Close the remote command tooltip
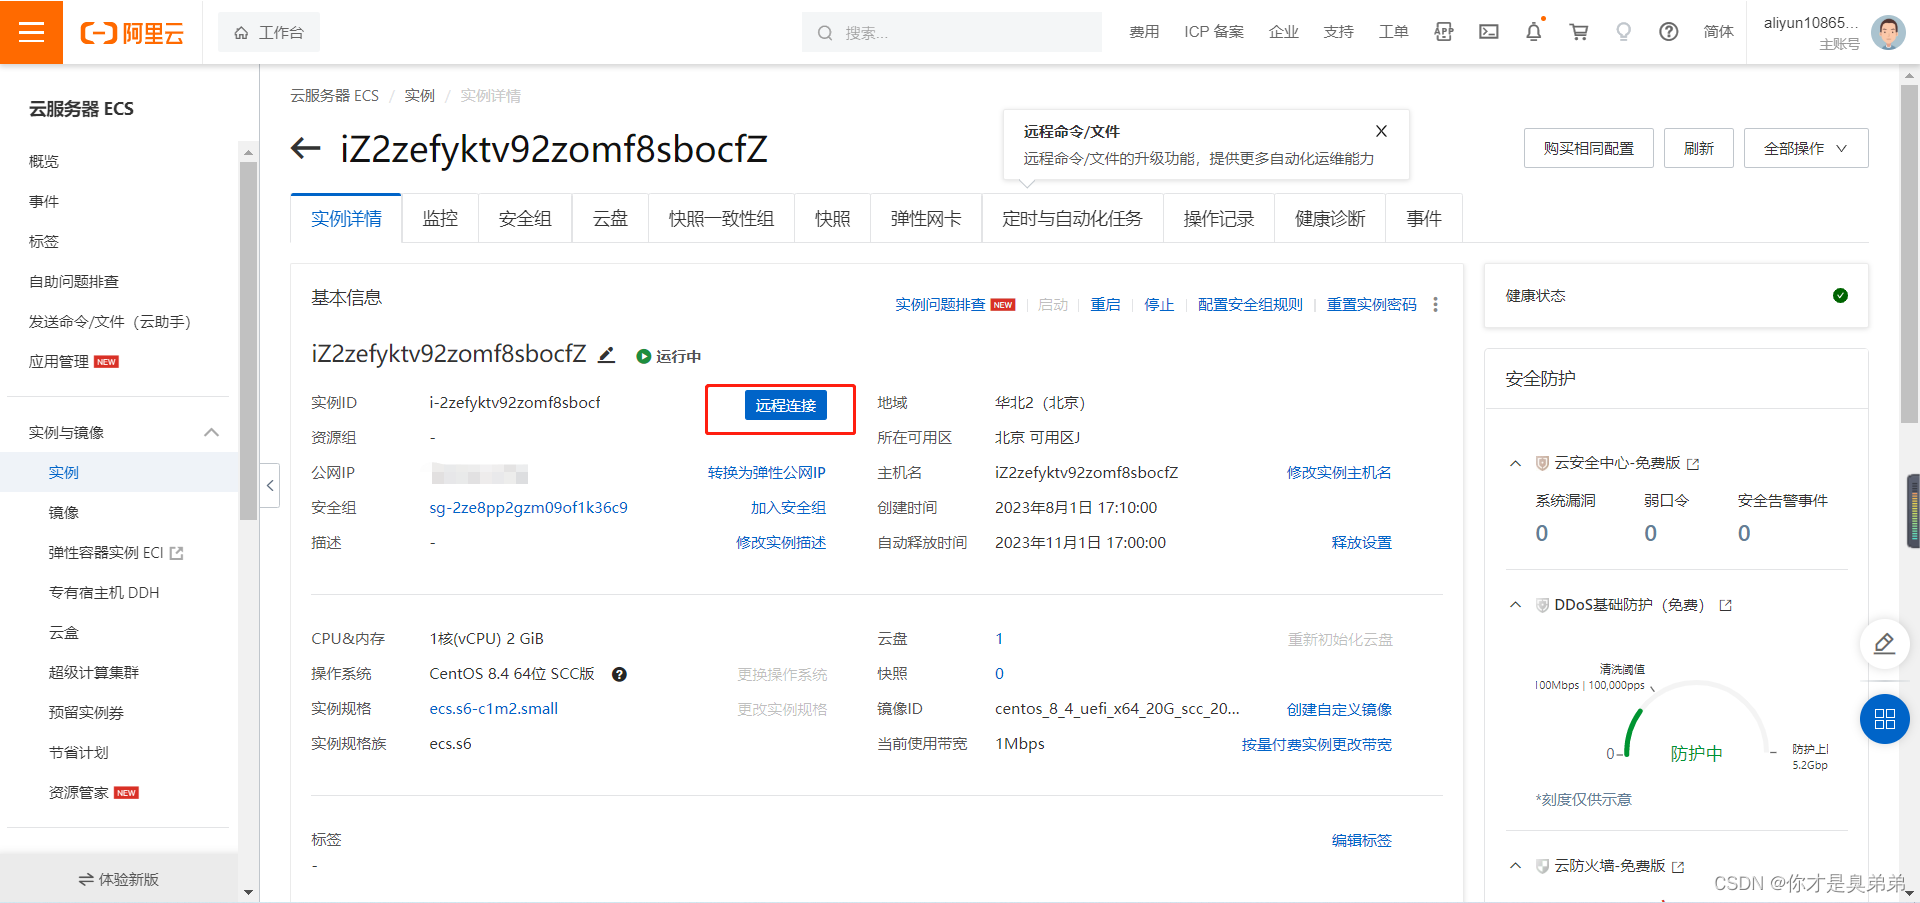The width and height of the screenshot is (1920, 903). (x=1381, y=131)
